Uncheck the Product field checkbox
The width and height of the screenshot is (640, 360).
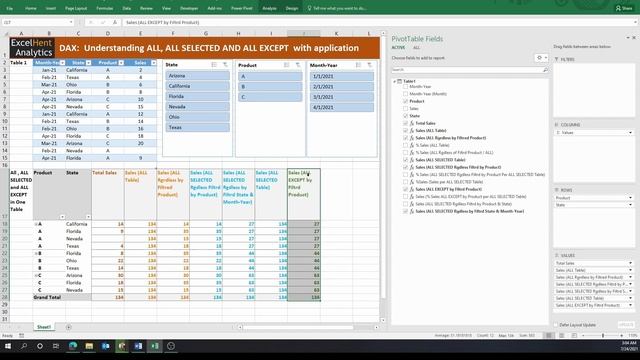coord(405,101)
